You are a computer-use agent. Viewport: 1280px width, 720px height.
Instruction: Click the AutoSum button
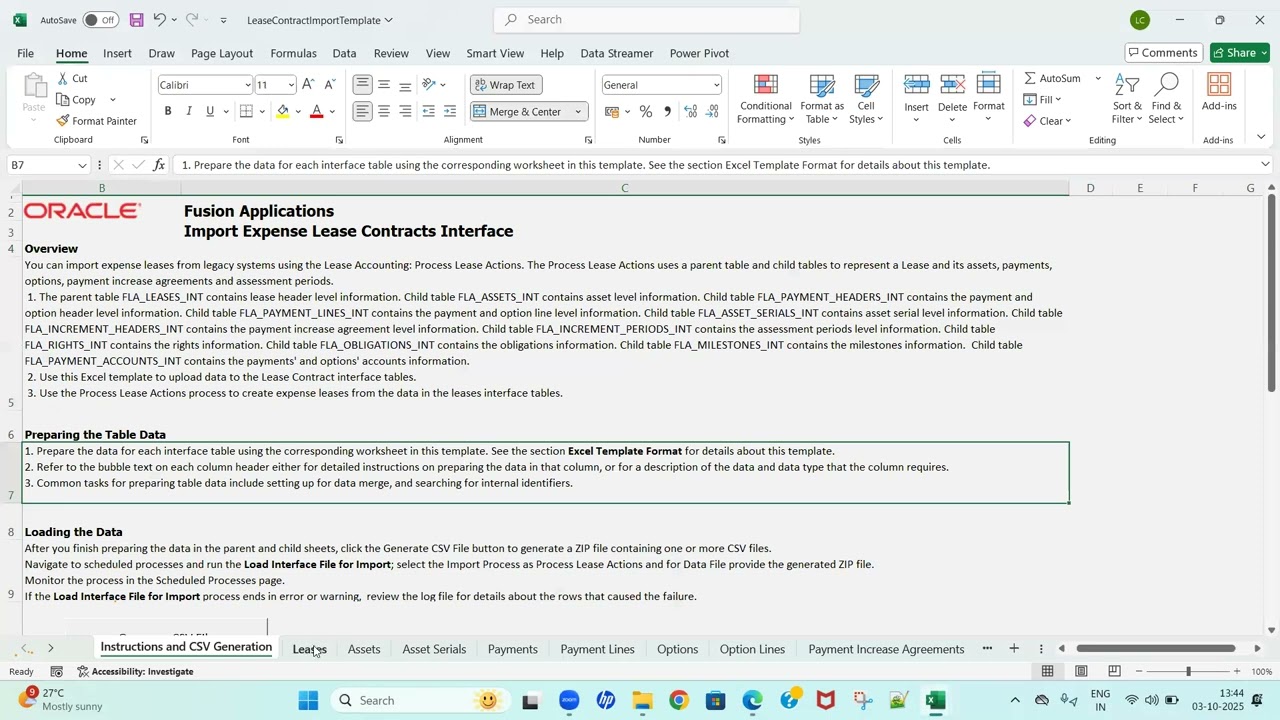pyautogui.click(x=1052, y=78)
